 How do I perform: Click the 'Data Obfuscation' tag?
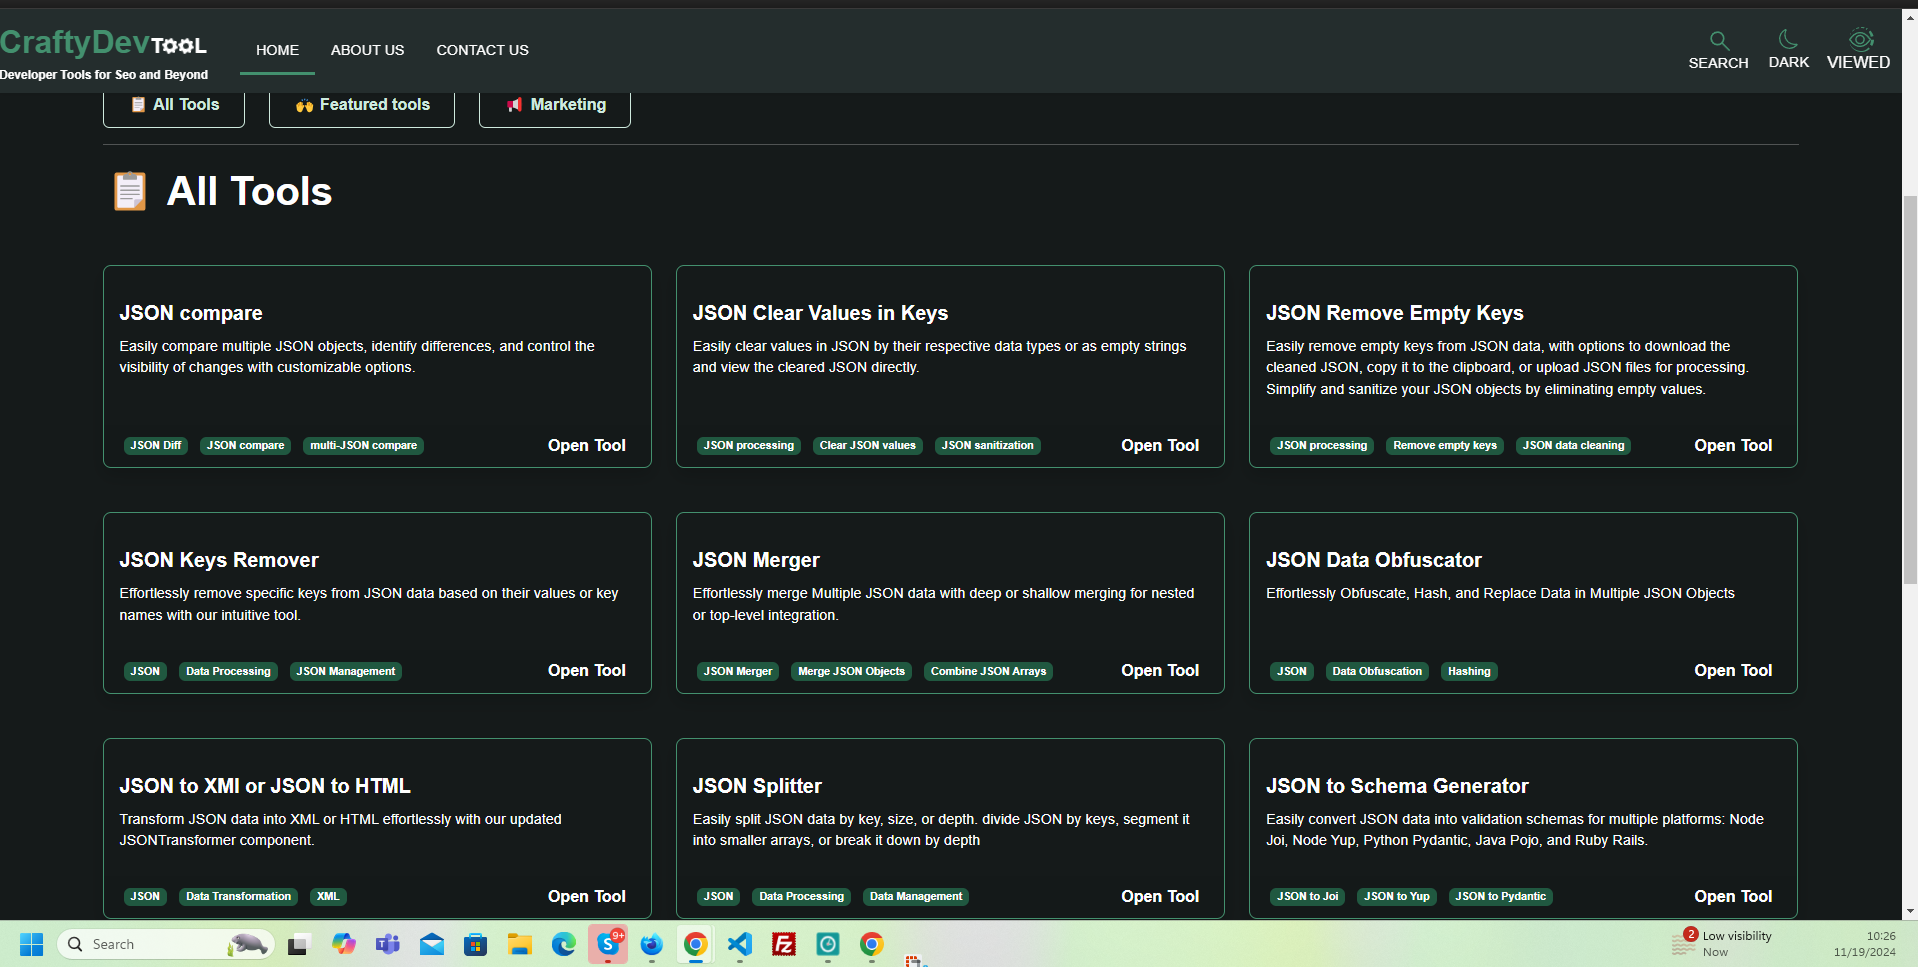[1377, 671]
